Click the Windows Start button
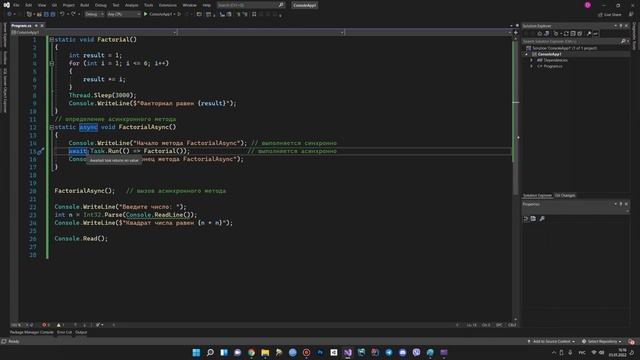 pyautogui.click(x=196, y=352)
